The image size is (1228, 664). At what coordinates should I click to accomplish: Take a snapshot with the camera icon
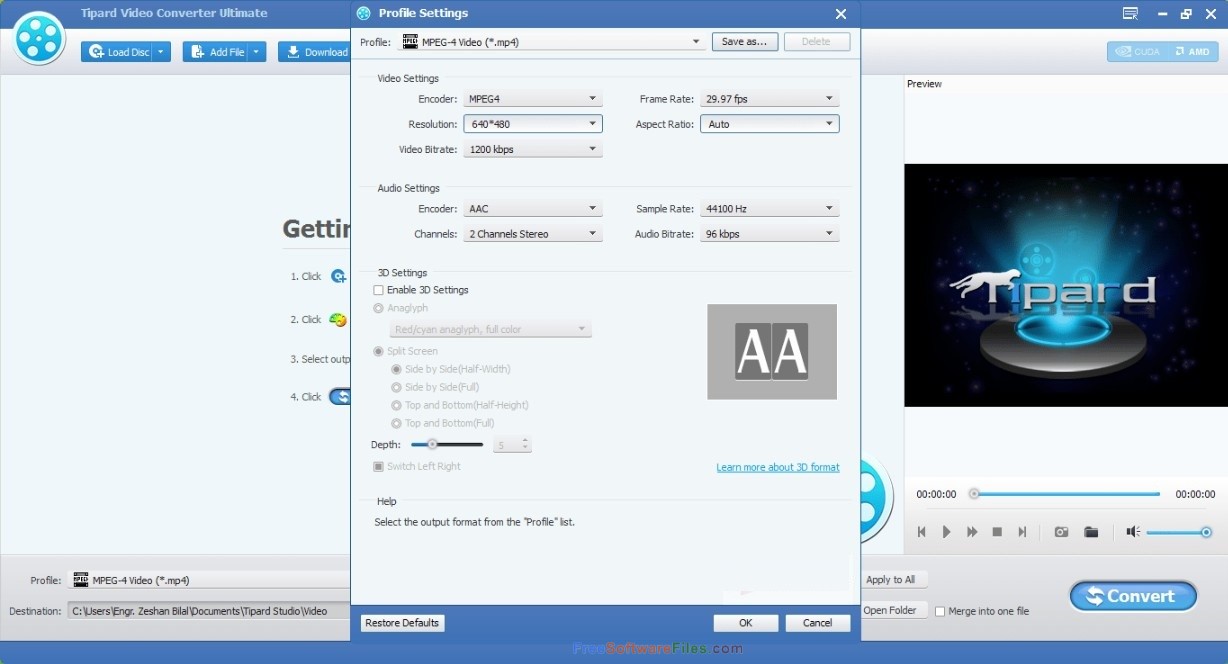tap(1061, 532)
